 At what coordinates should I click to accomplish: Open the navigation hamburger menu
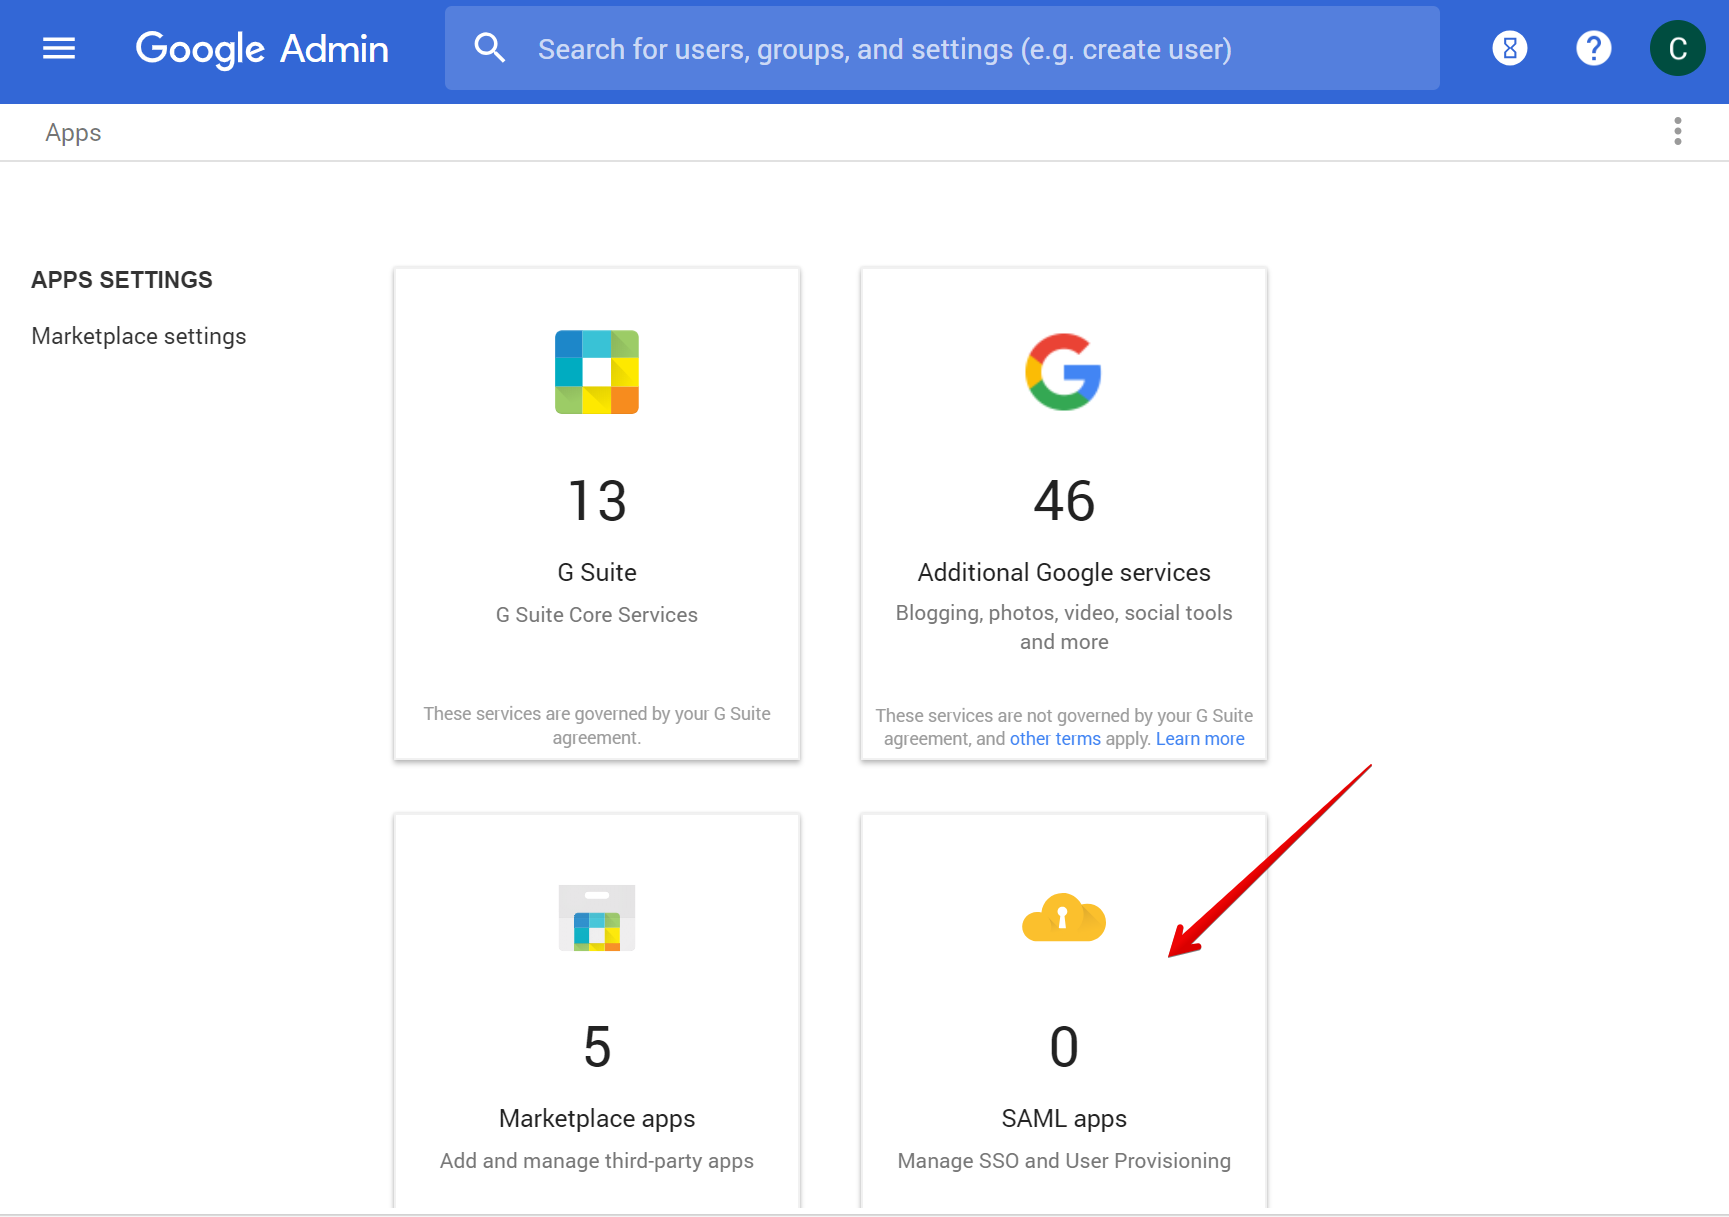coord(58,48)
